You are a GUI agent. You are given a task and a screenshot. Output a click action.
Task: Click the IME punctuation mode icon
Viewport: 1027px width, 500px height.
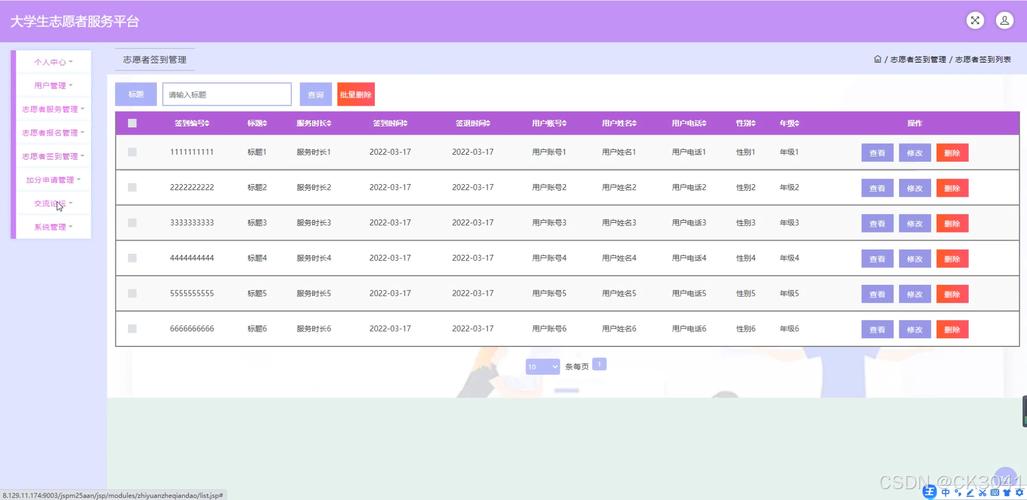pyautogui.click(x=958, y=492)
